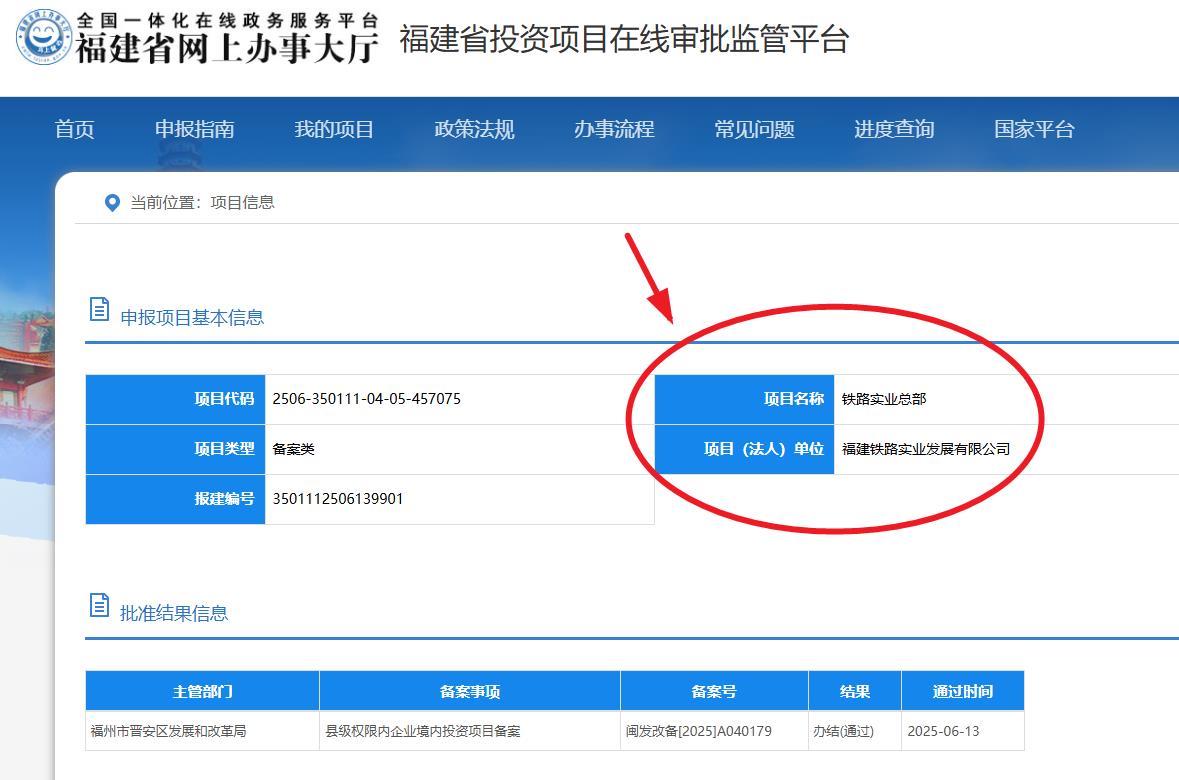Click the 项目名称 label cell
1179x780 pixels.
744,399
